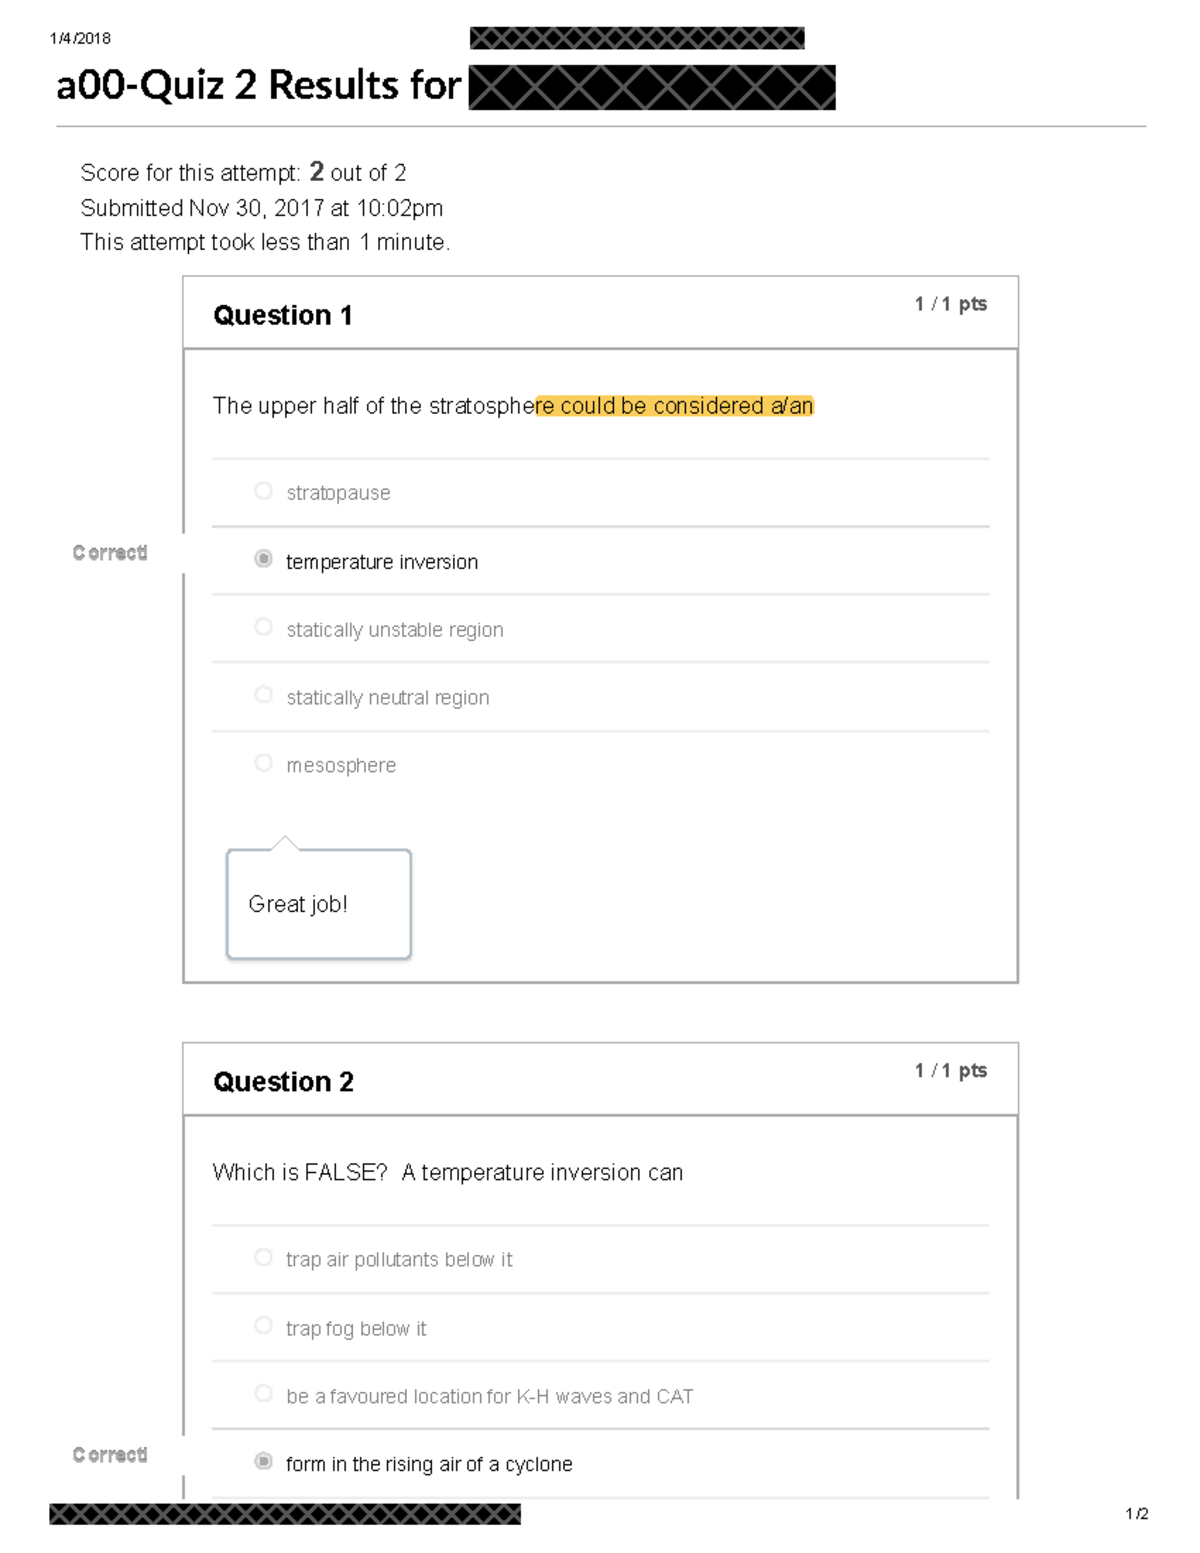Click the Question 1 header

pos(283,315)
